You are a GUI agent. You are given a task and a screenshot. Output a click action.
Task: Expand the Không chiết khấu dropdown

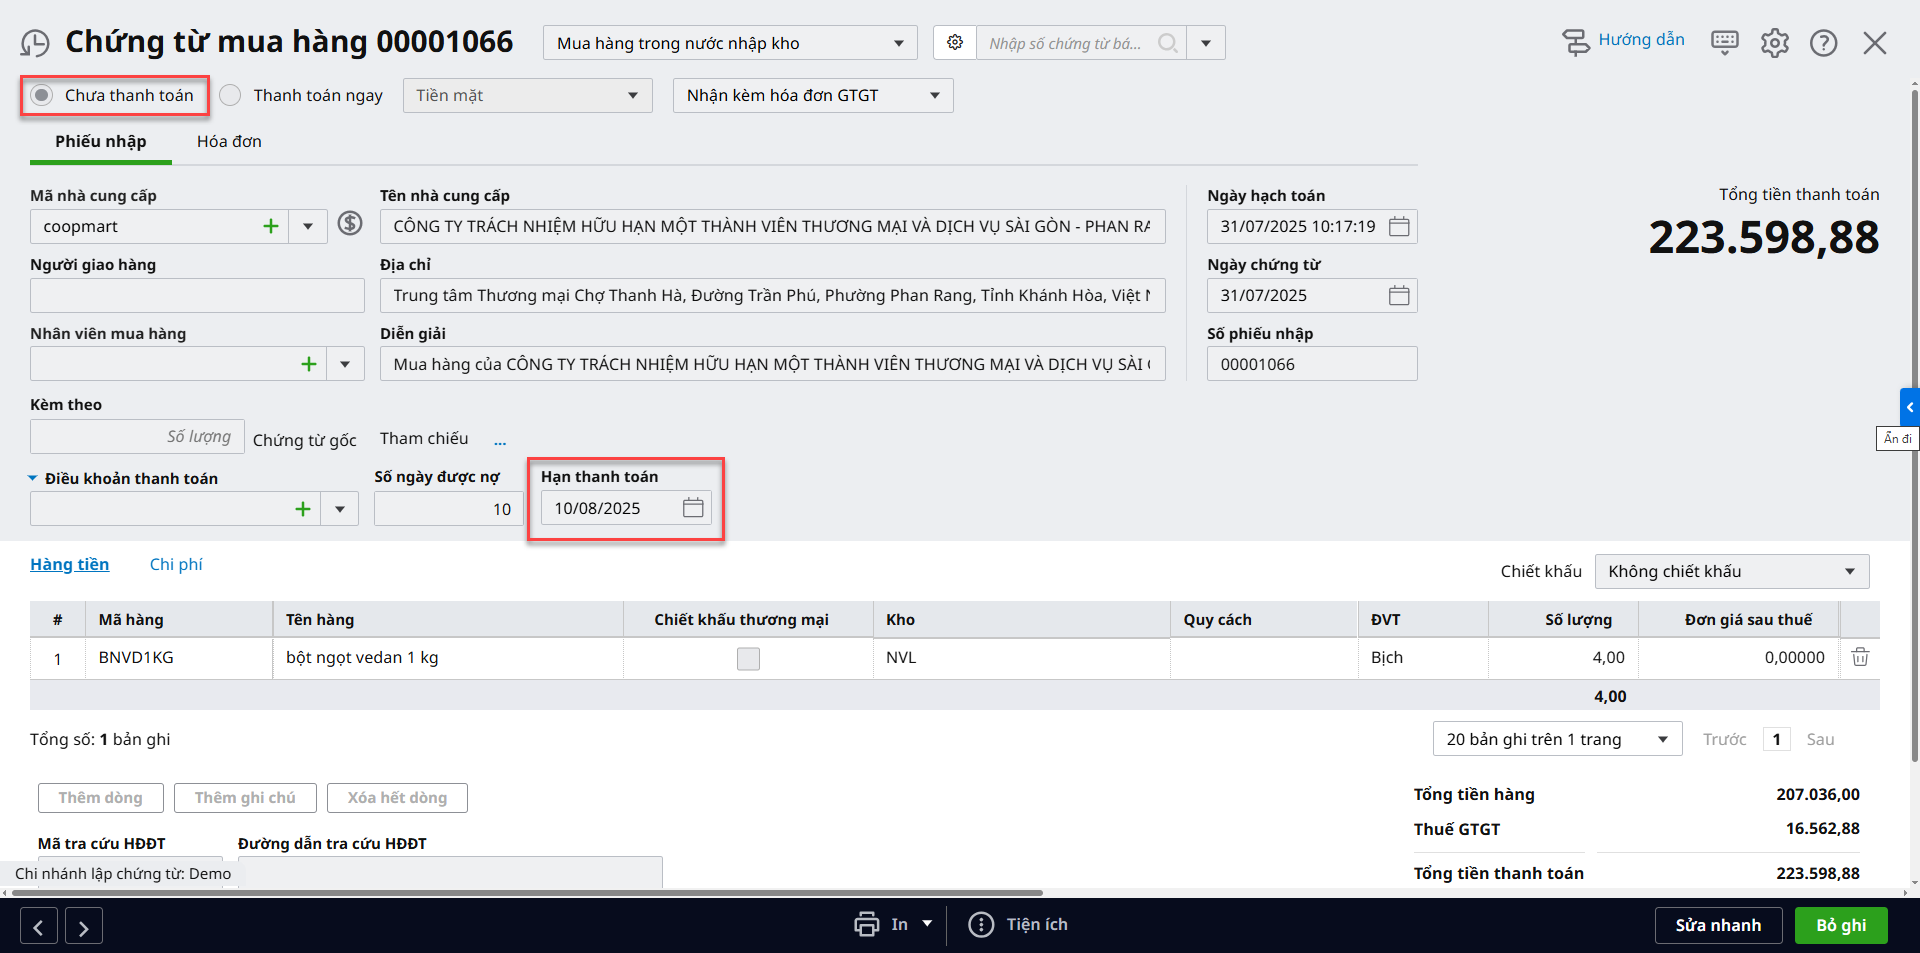click(1731, 572)
